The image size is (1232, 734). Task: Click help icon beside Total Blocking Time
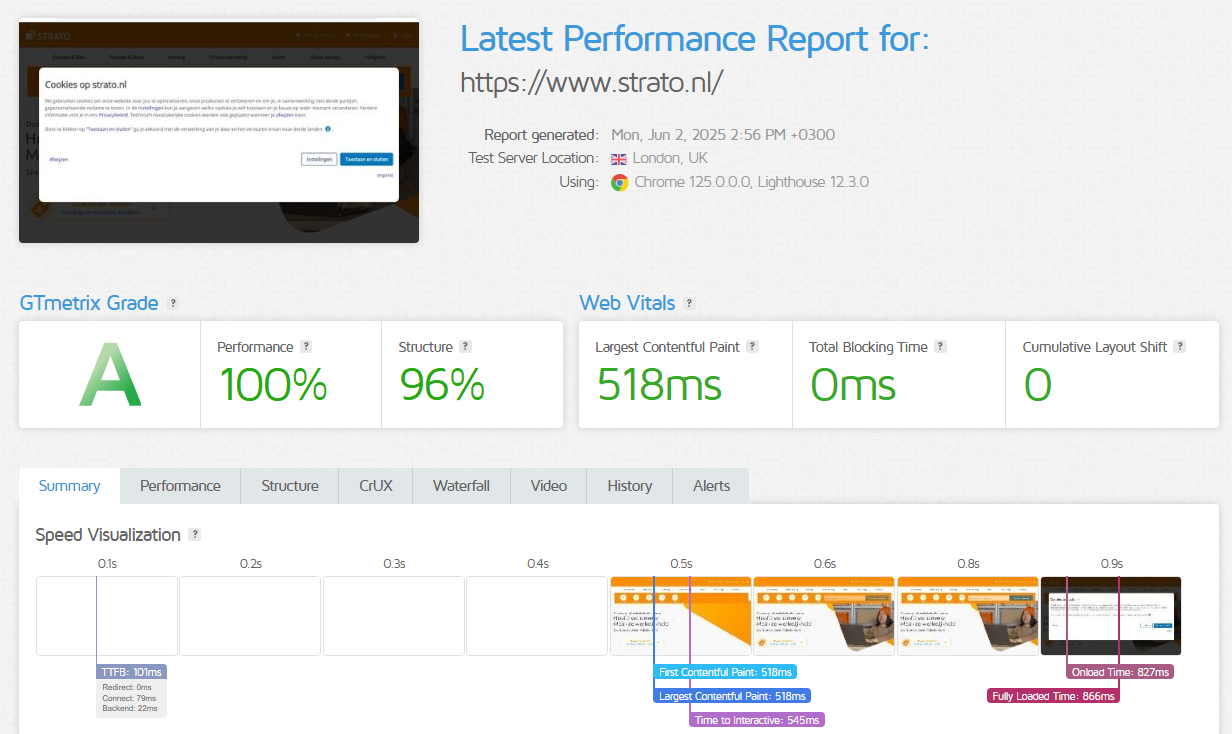940,346
